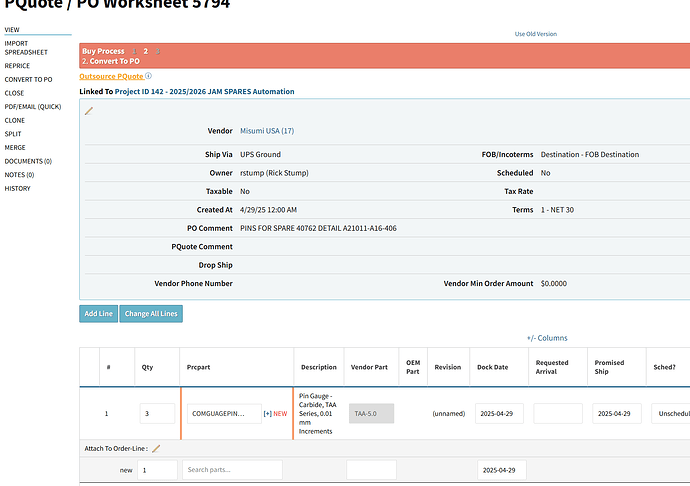Screen dimensions: 690x486
Task: Select IMPORT SPREADSHEET in the sidebar
Action: pyautogui.click(x=26, y=48)
